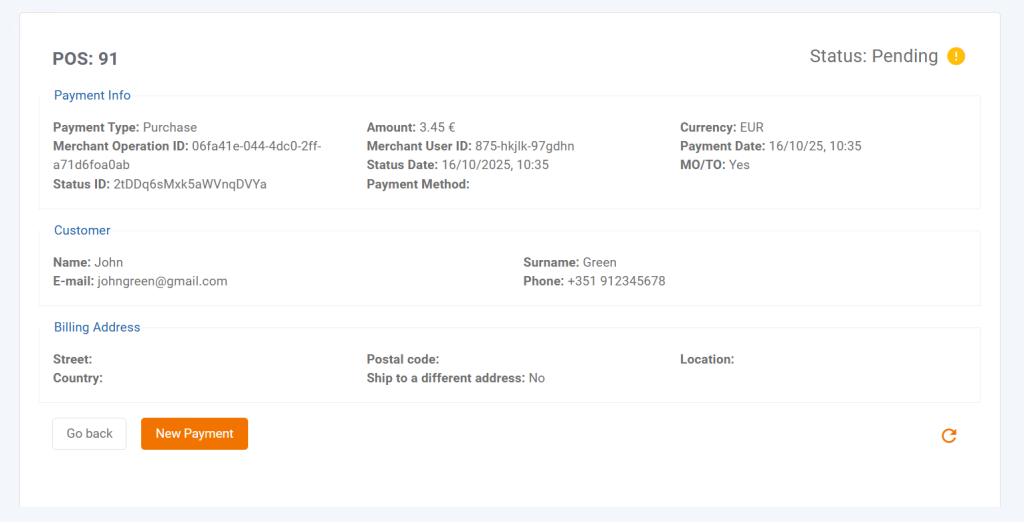
Task: Start a New Payment
Action: coord(194,434)
